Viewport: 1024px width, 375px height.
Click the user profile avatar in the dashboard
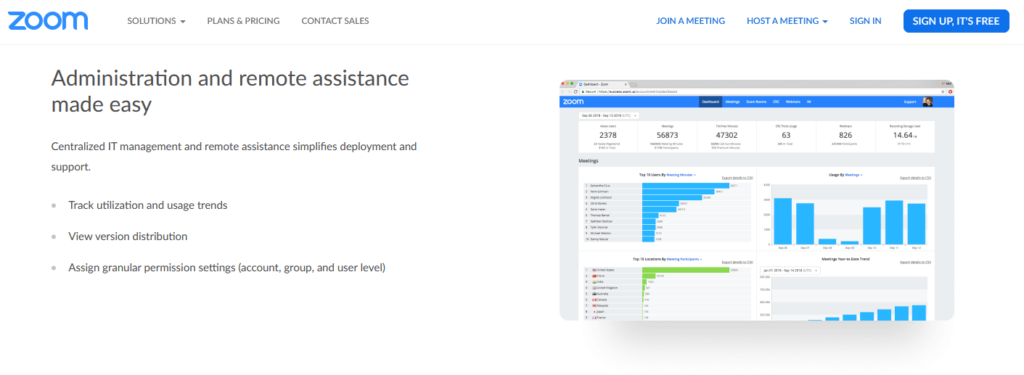tap(927, 102)
